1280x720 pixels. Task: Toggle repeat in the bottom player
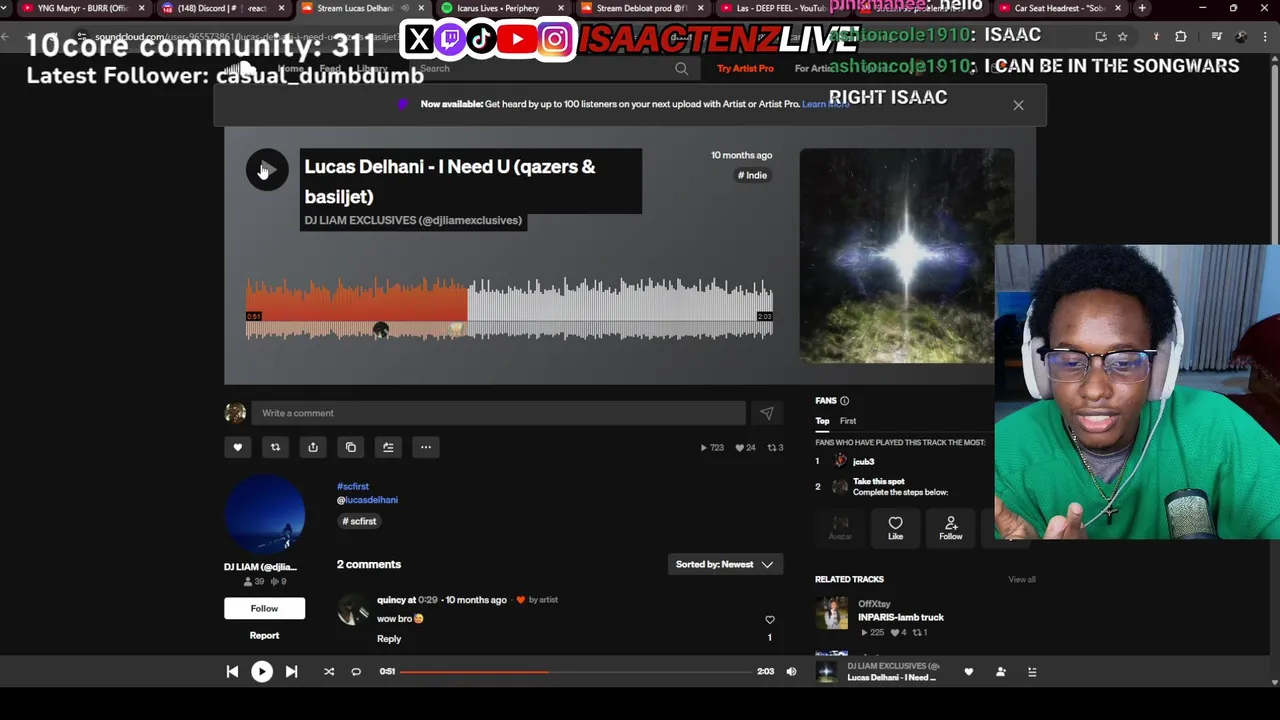[356, 672]
